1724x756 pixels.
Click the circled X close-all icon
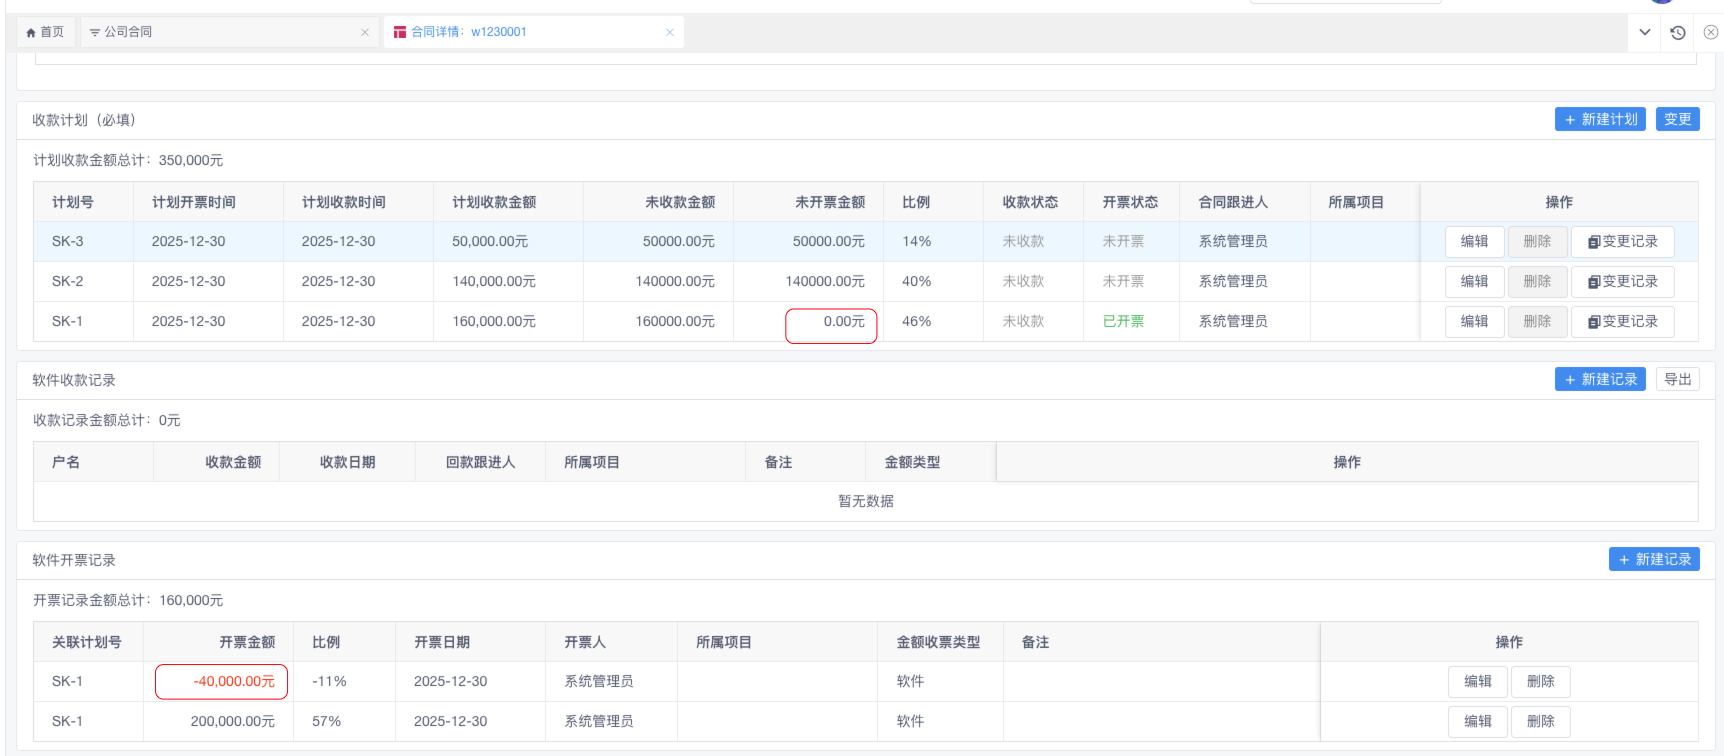tap(1711, 32)
